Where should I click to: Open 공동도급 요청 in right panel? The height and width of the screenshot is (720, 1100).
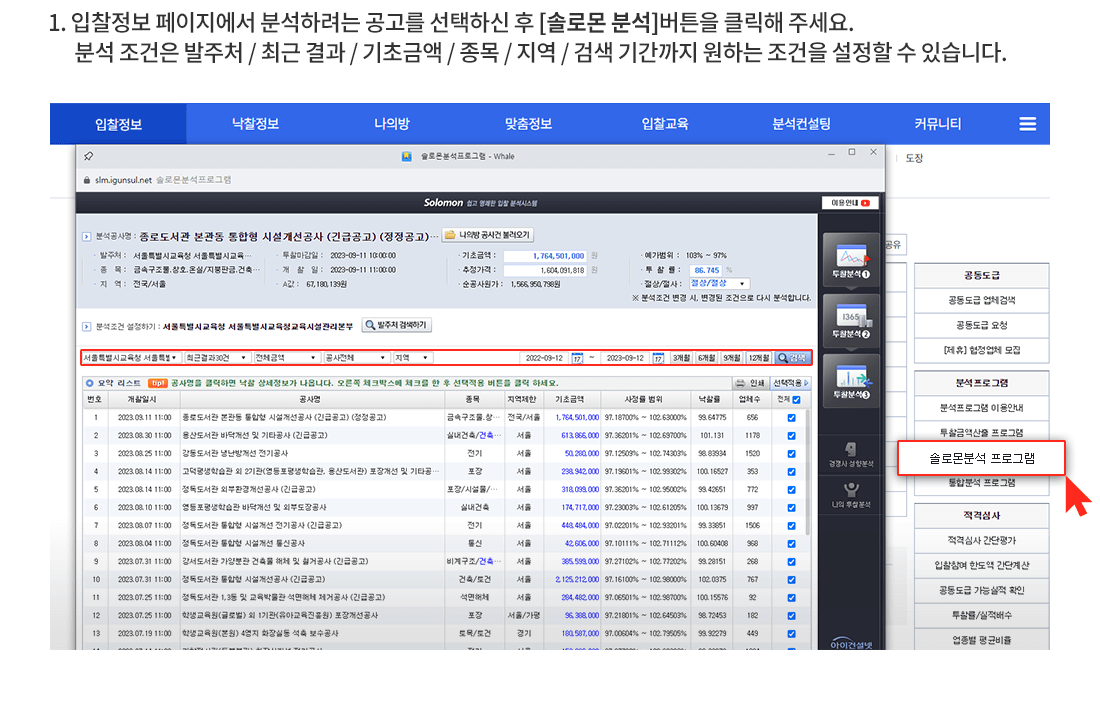pyautogui.click(x=981, y=325)
